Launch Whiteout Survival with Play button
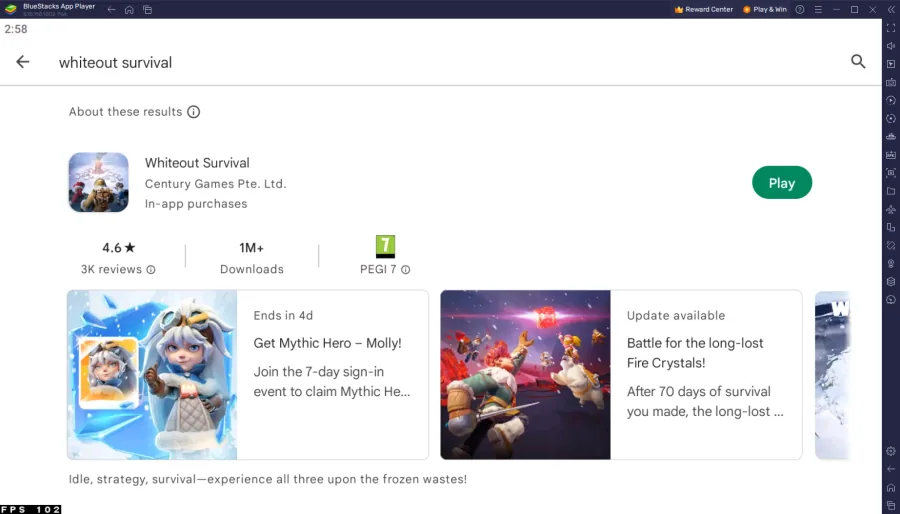Viewport: 900px width, 514px height. pos(782,183)
